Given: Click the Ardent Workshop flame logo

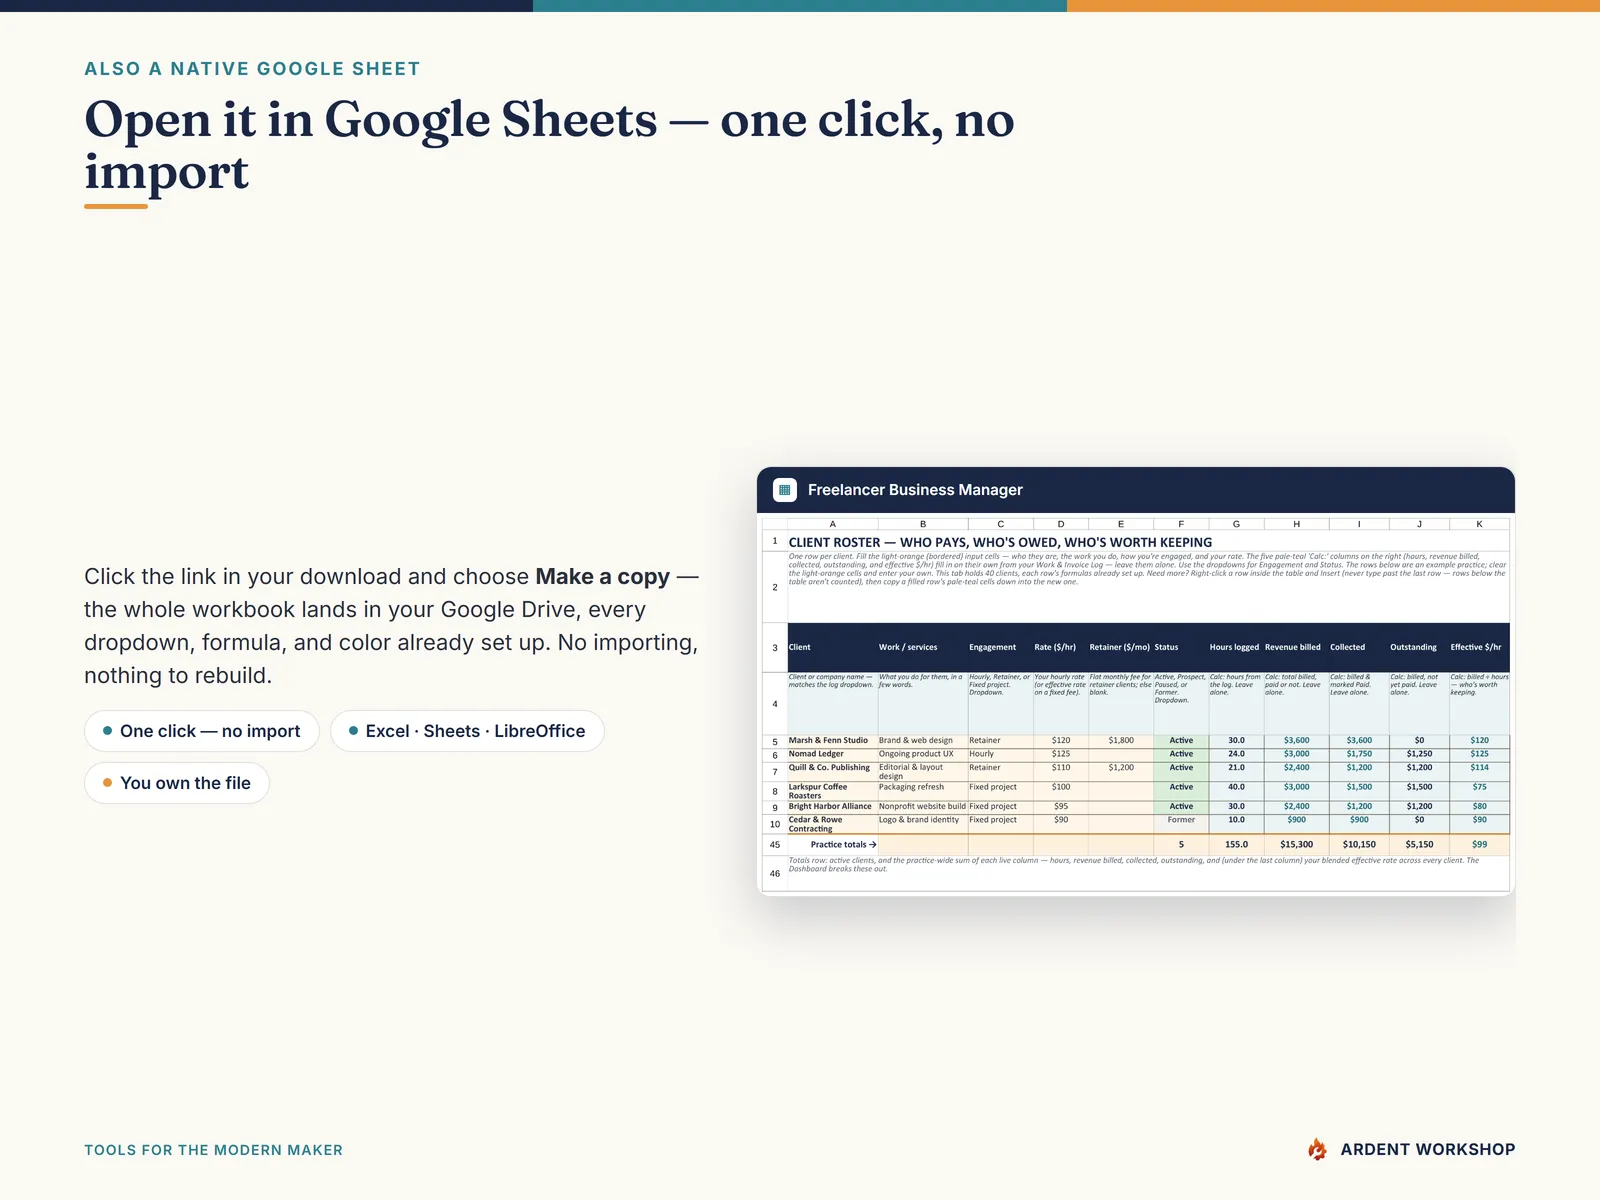Looking at the screenshot, I should 1318,1150.
